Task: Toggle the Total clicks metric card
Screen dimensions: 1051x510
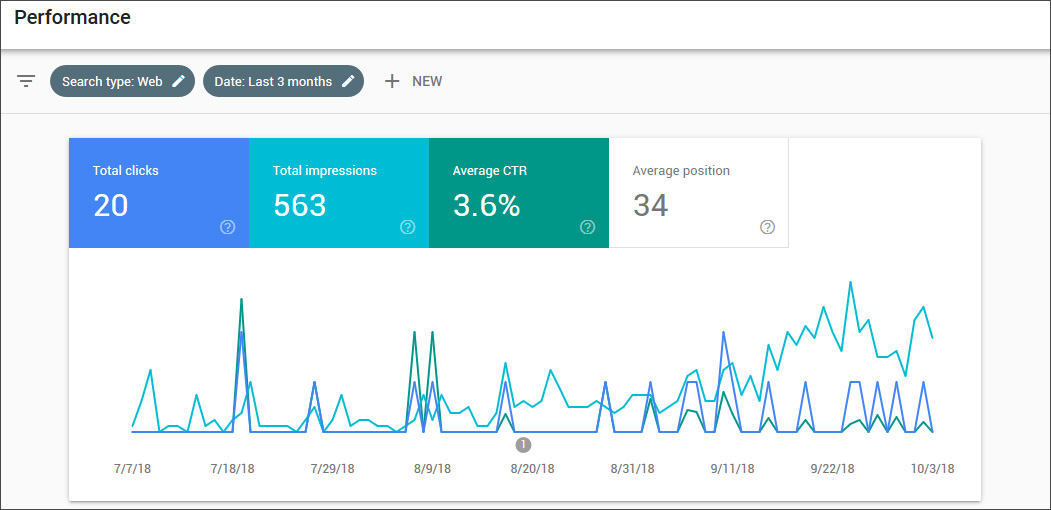Action: [158, 193]
